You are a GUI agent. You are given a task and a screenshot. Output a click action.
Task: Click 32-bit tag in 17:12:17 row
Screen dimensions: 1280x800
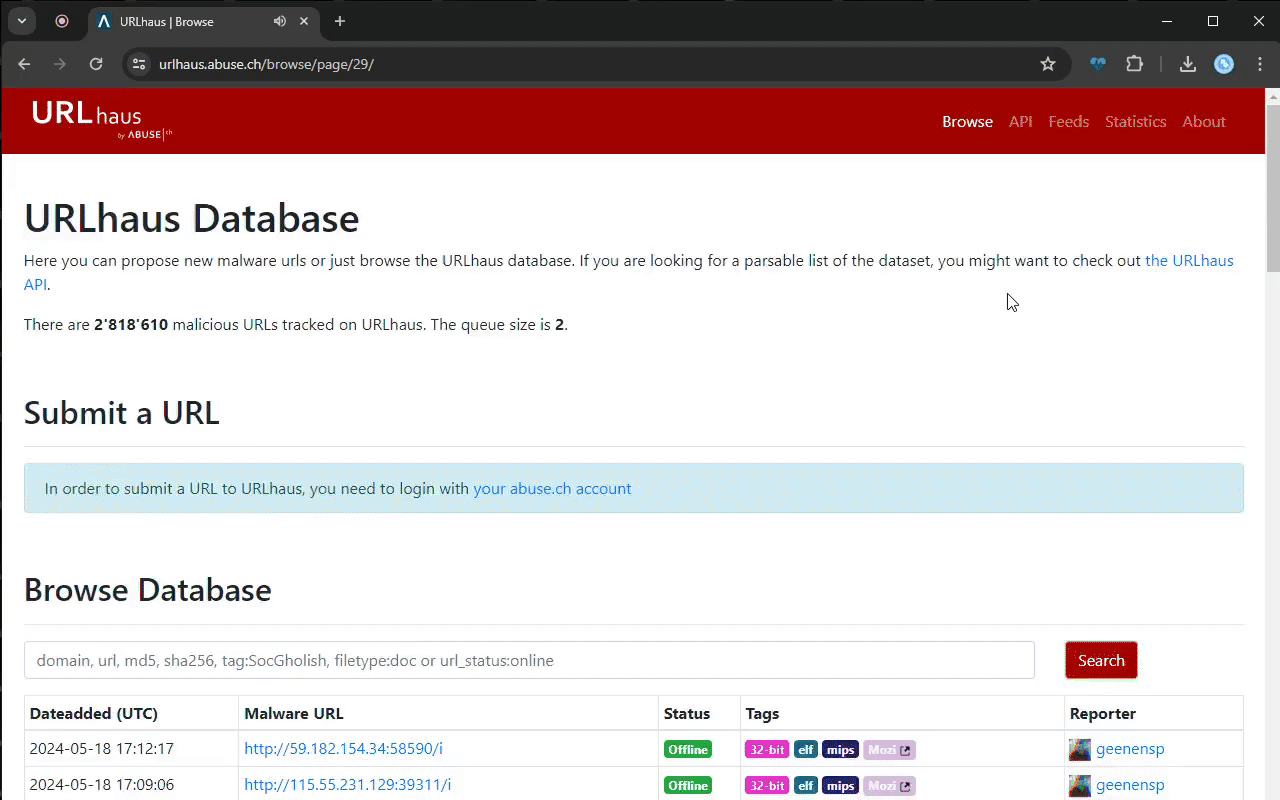click(767, 749)
